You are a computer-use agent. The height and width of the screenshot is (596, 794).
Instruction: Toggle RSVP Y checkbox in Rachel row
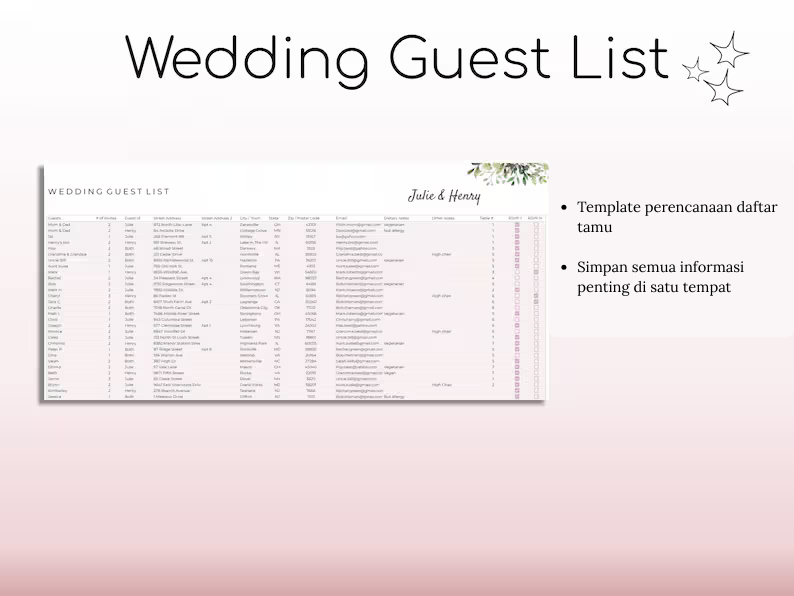[x=517, y=278]
